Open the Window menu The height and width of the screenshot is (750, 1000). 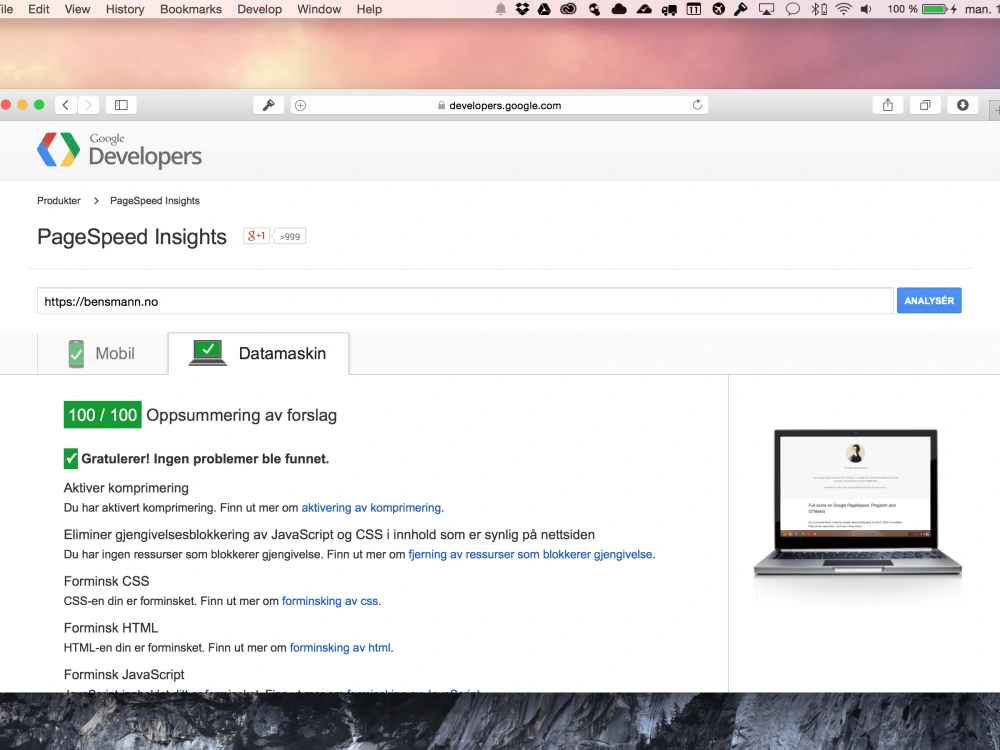point(319,9)
